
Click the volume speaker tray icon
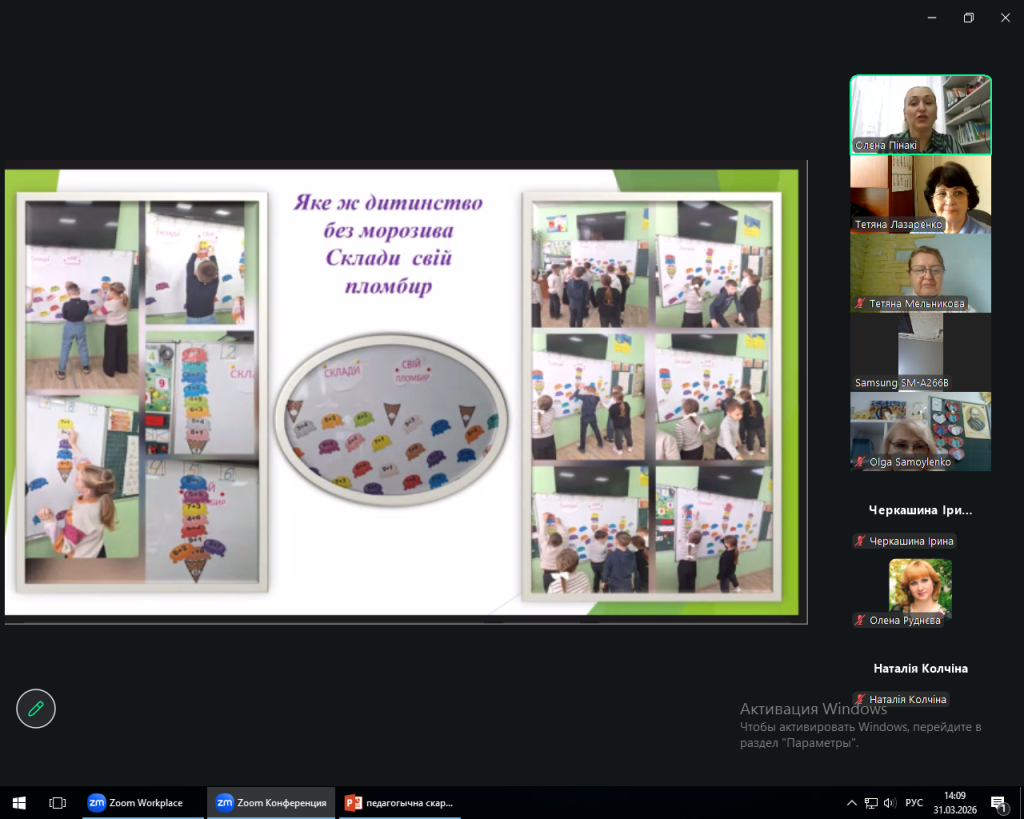tap(889, 802)
